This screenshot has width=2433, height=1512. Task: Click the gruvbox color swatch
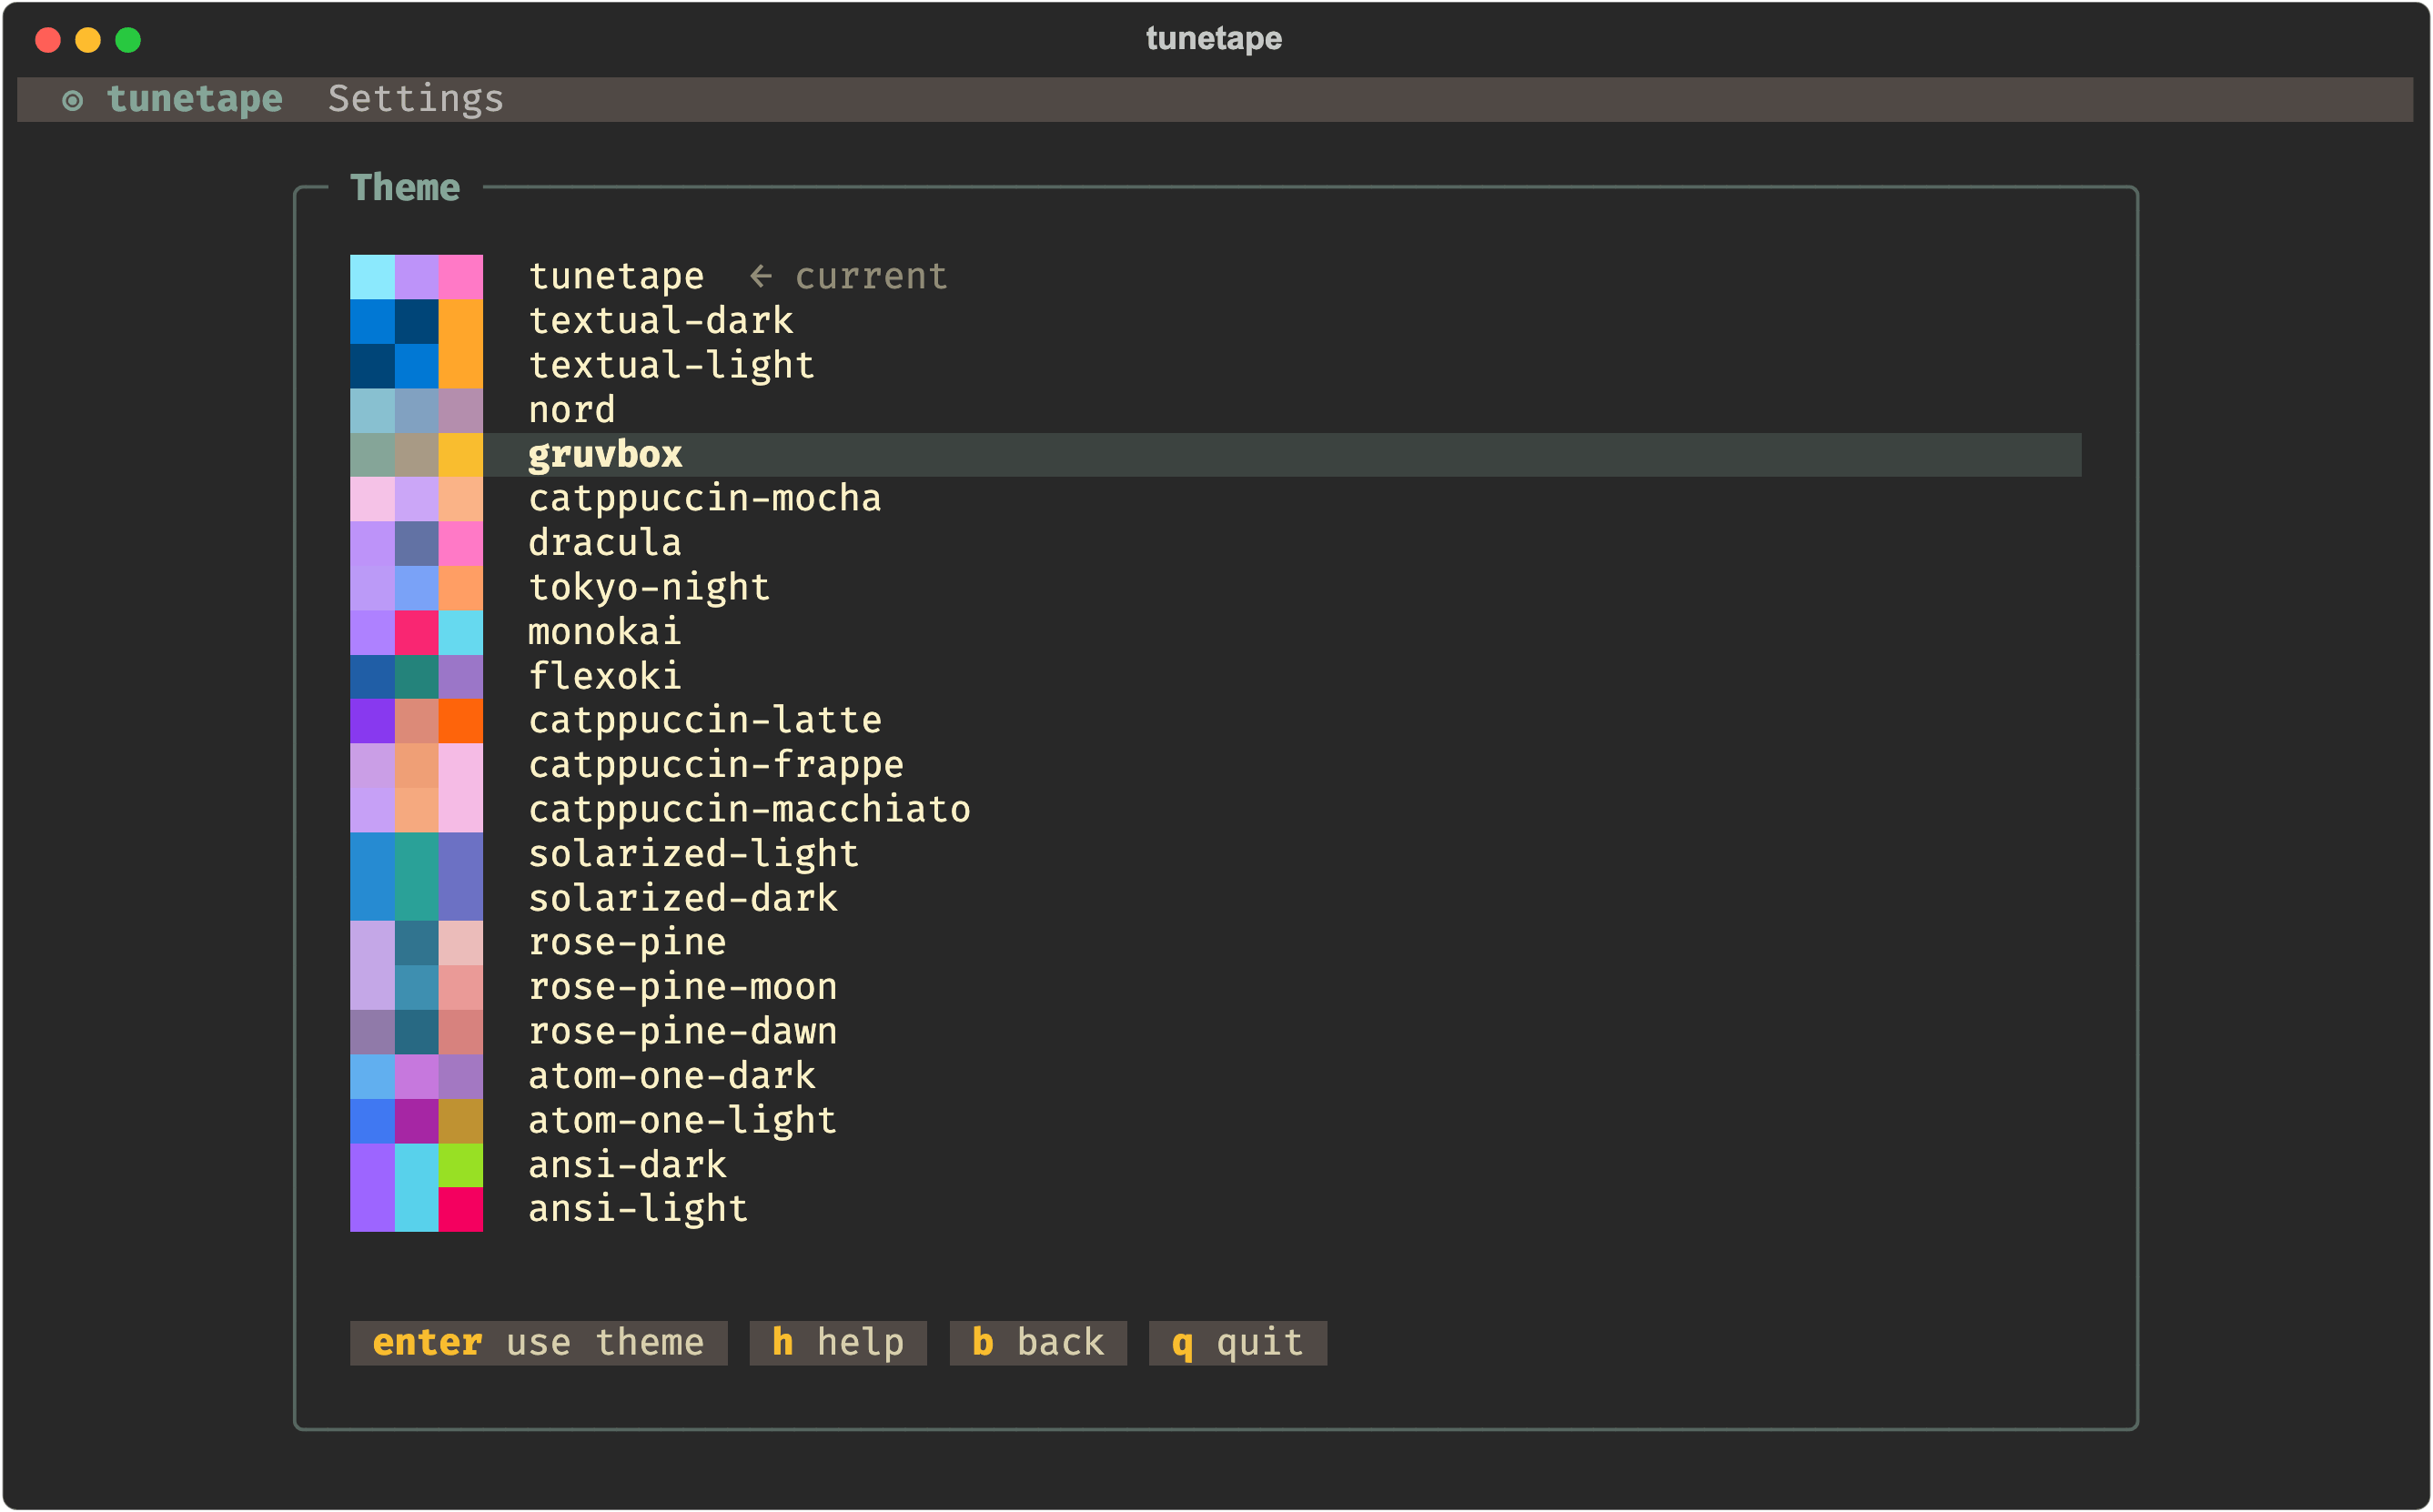[x=416, y=455]
